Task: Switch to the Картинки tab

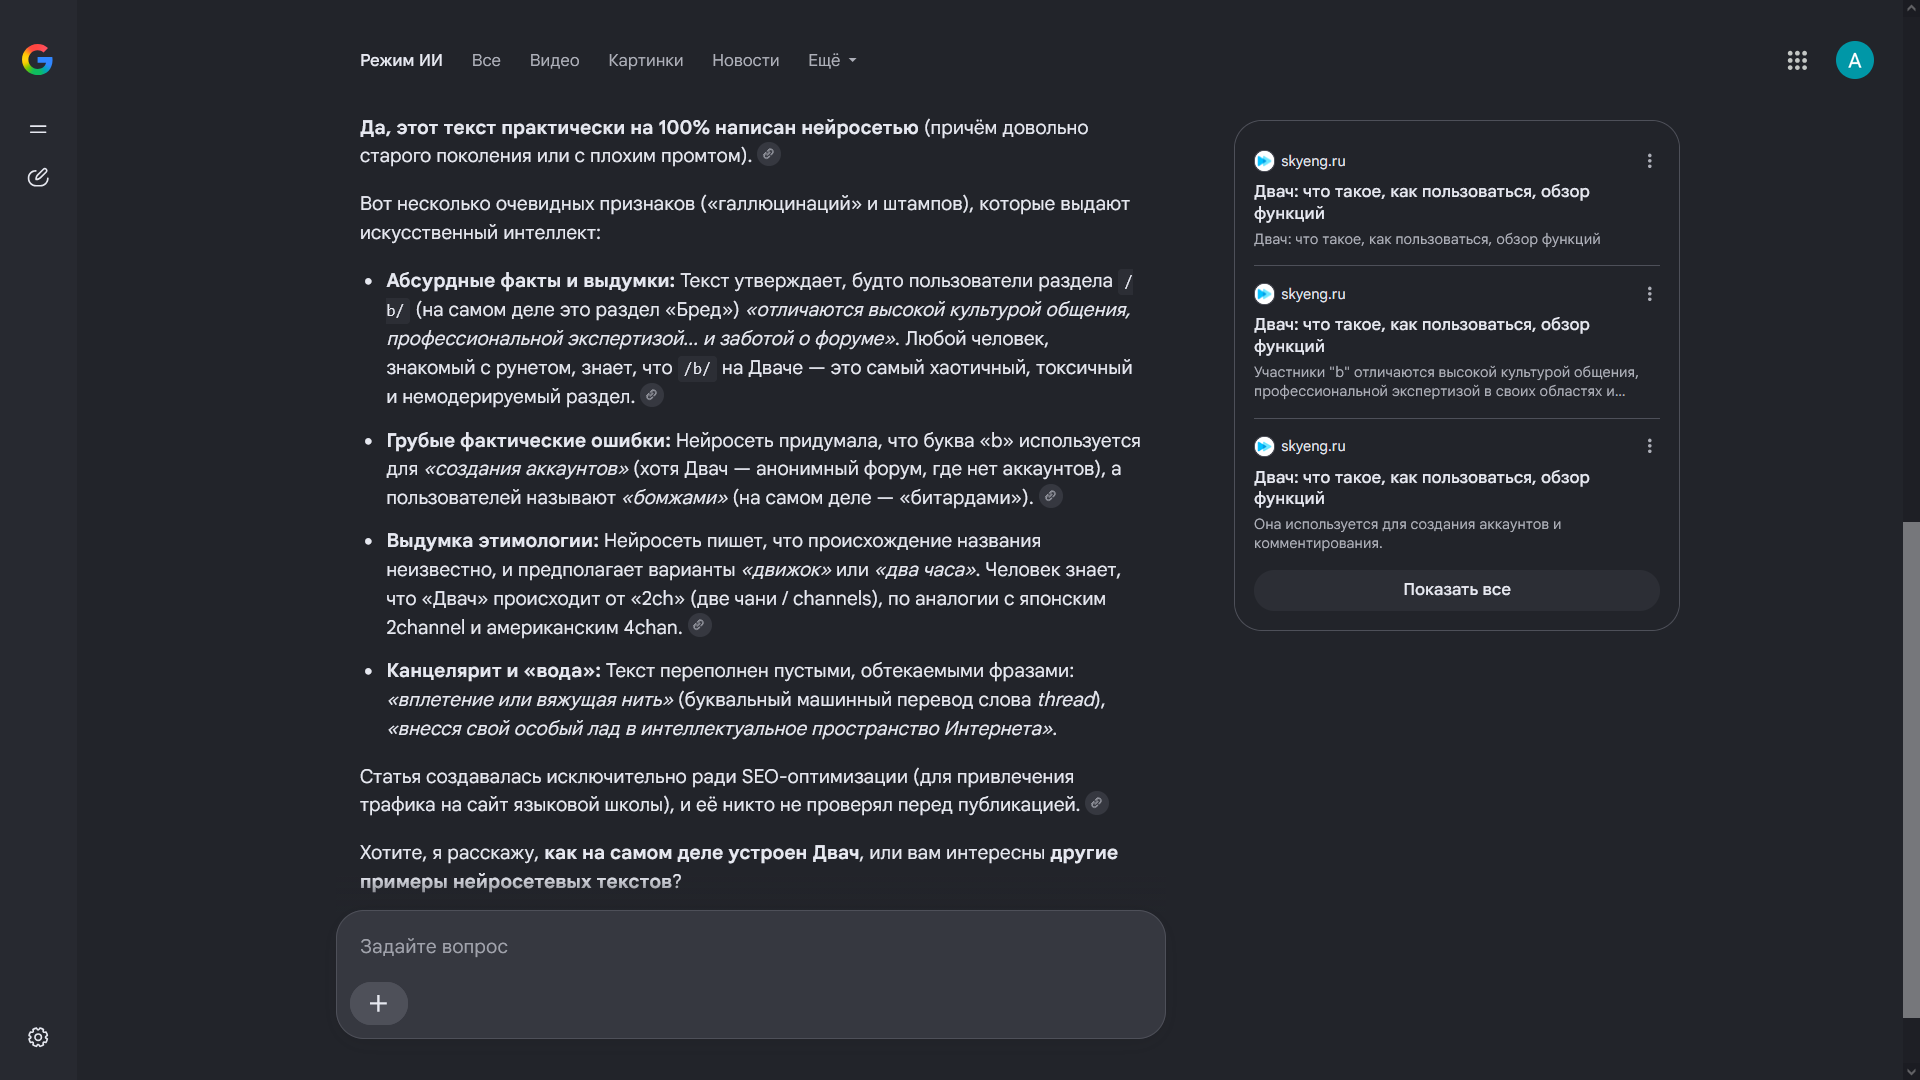Action: click(x=645, y=61)
